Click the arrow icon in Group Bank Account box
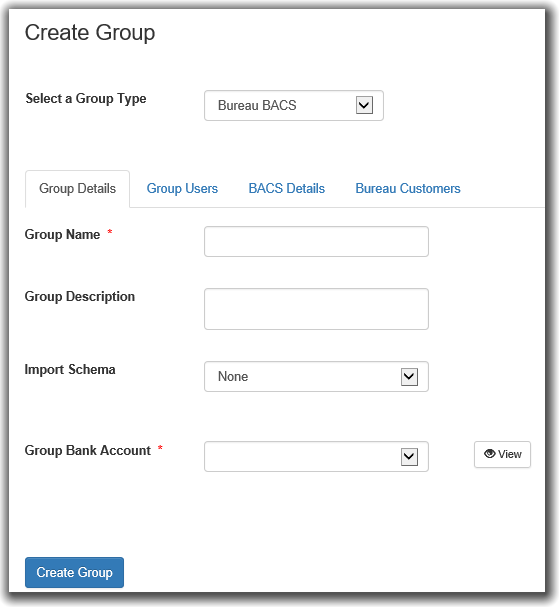Viewport: 559px width, 607px height. 409,457
